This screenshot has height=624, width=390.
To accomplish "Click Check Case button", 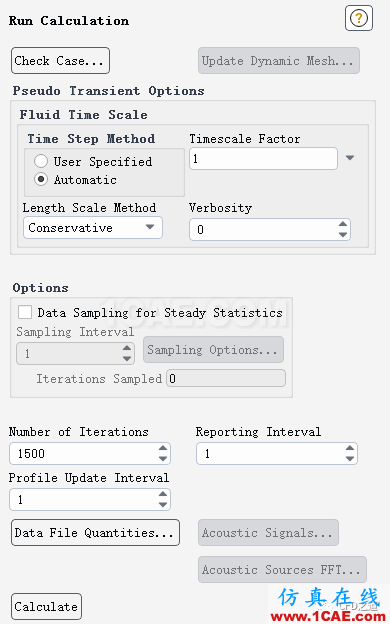I will tap(60, 60).
